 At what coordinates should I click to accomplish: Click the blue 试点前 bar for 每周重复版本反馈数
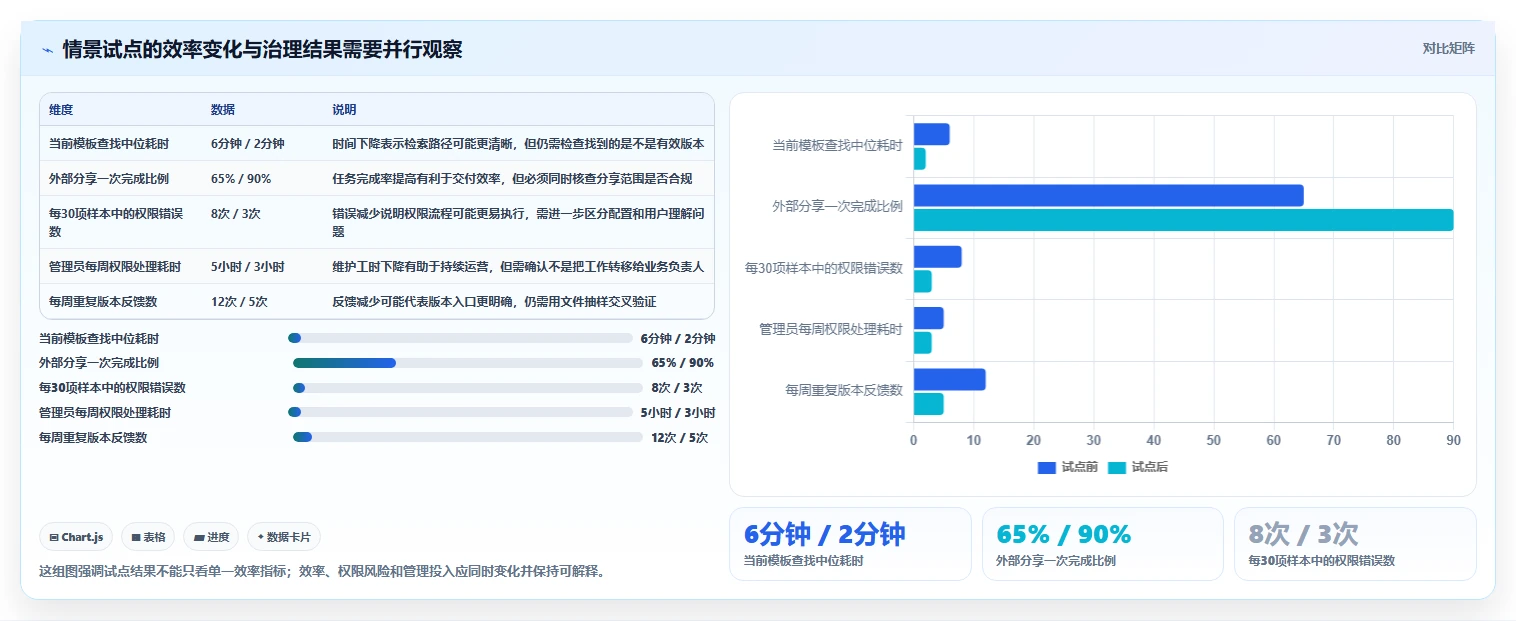click(x=949, y=379)
